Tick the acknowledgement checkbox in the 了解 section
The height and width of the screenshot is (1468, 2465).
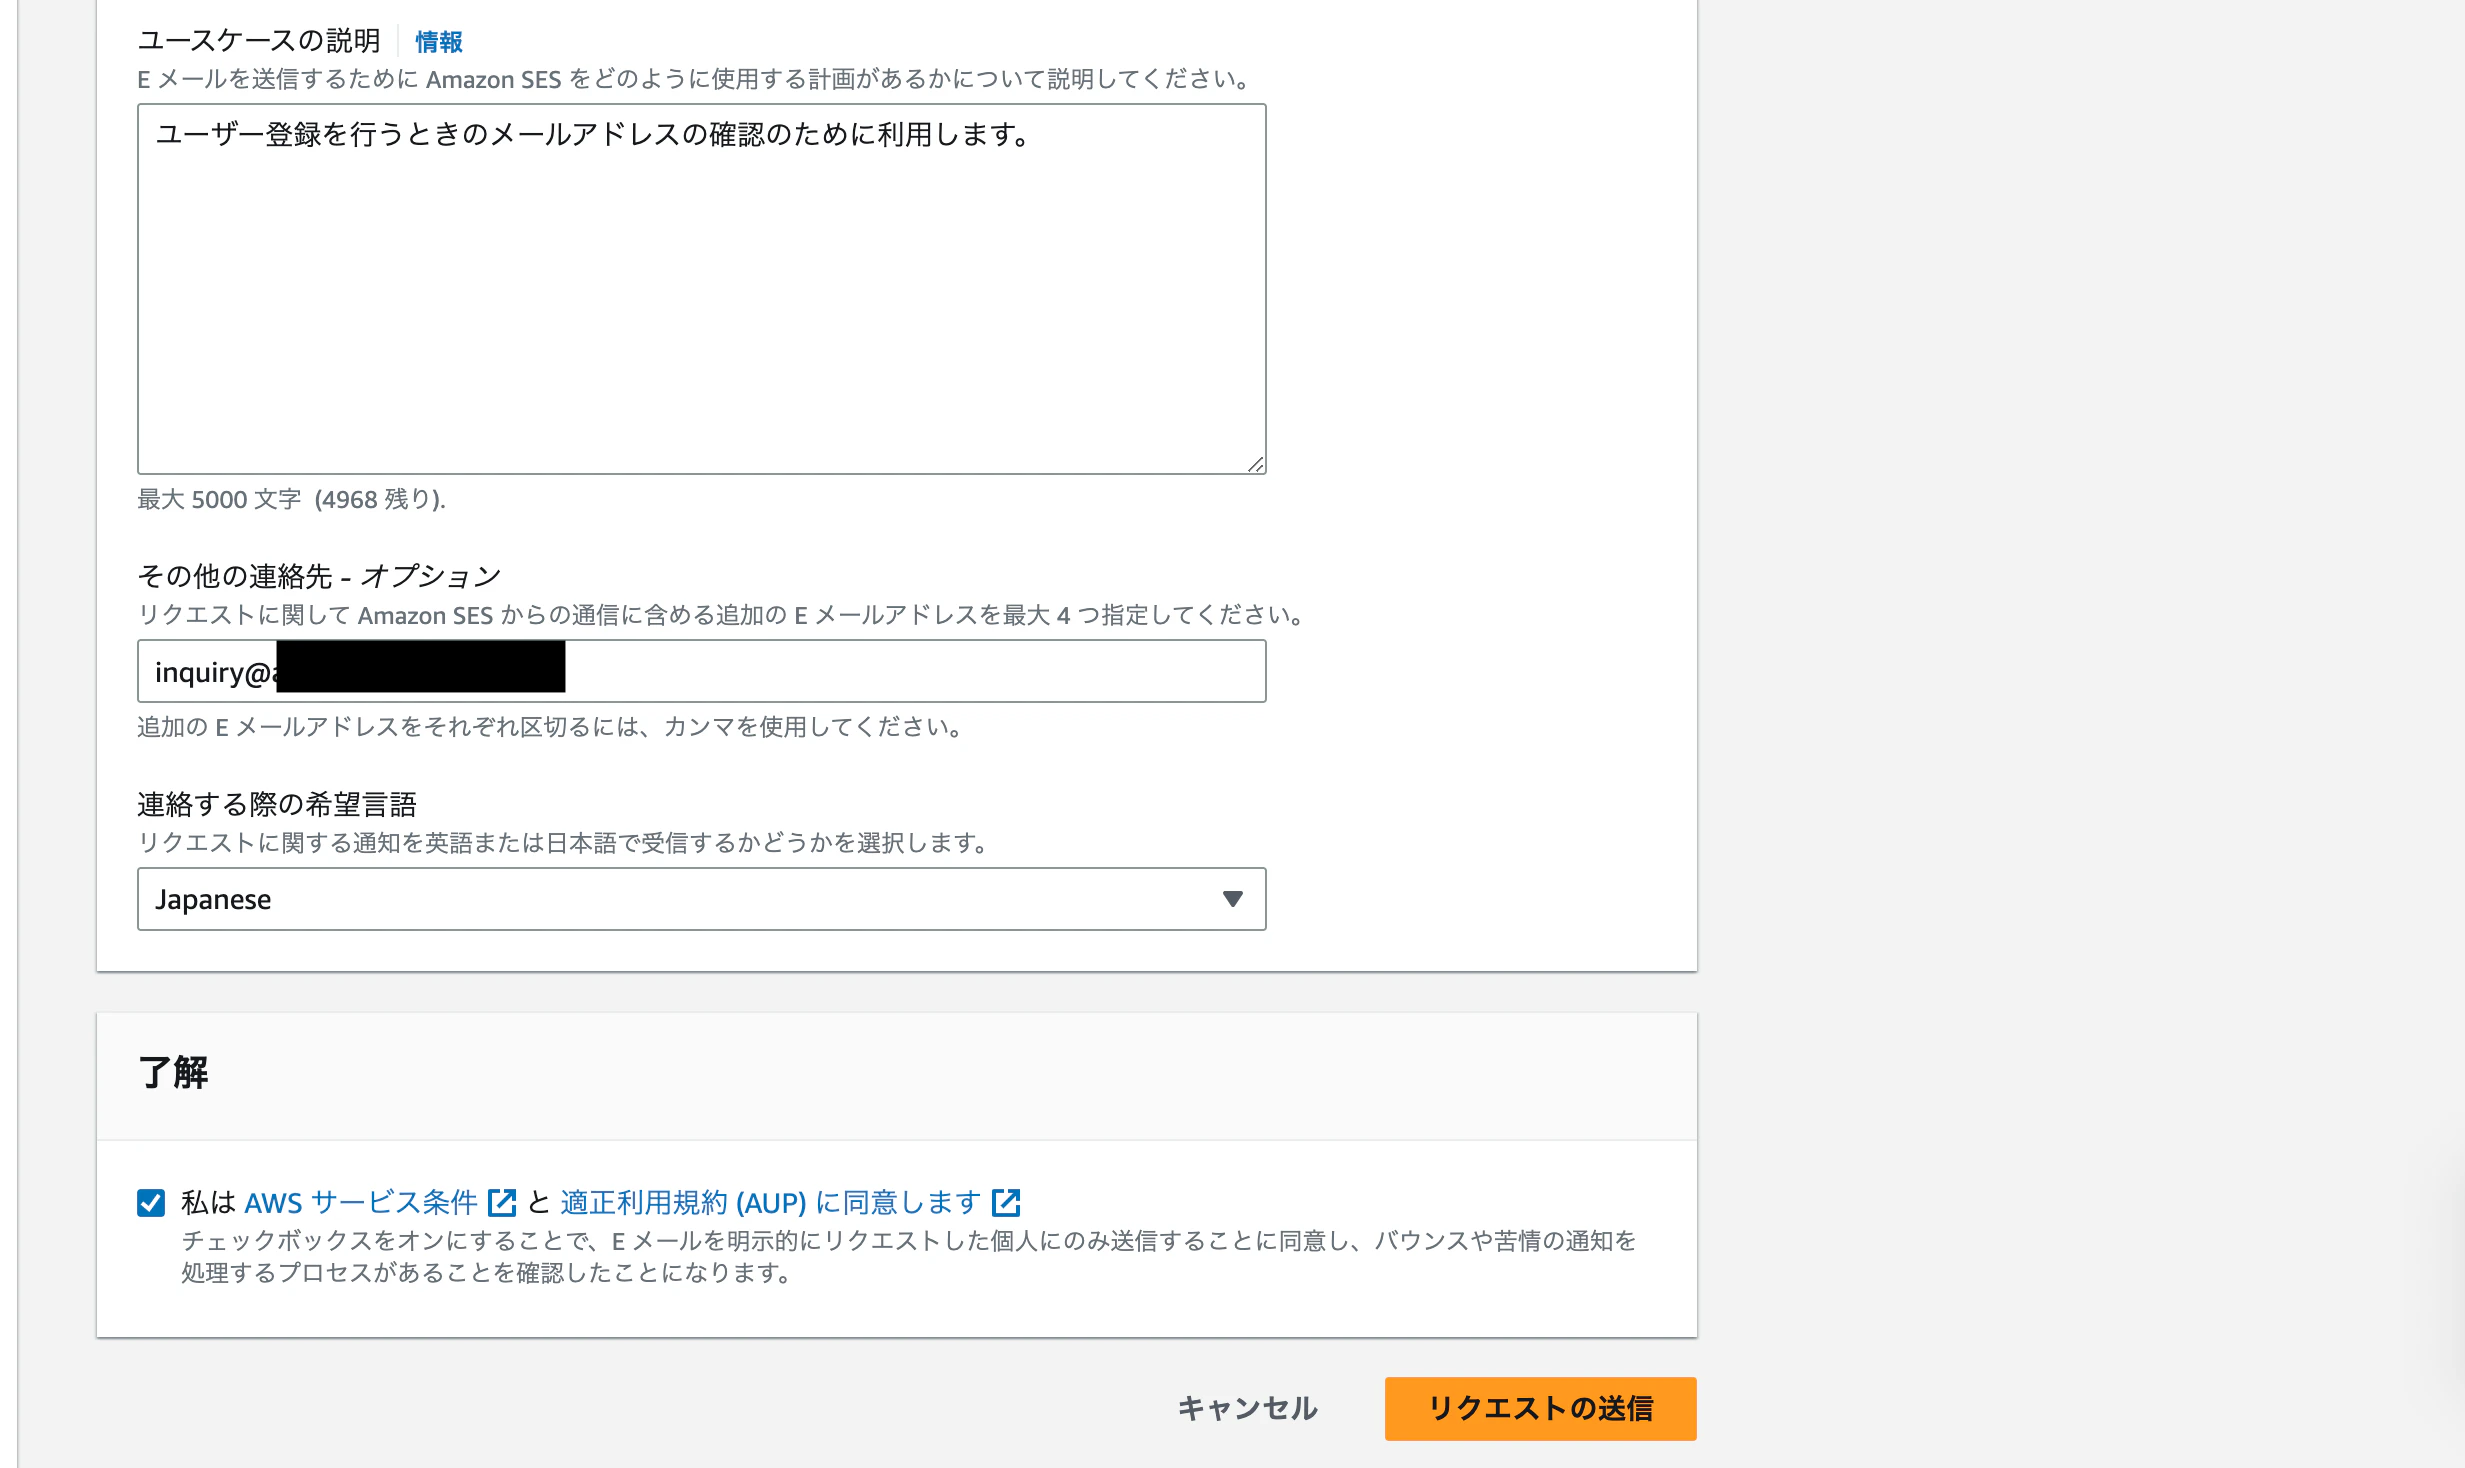pyautogui.click(x=150, y=1203)
